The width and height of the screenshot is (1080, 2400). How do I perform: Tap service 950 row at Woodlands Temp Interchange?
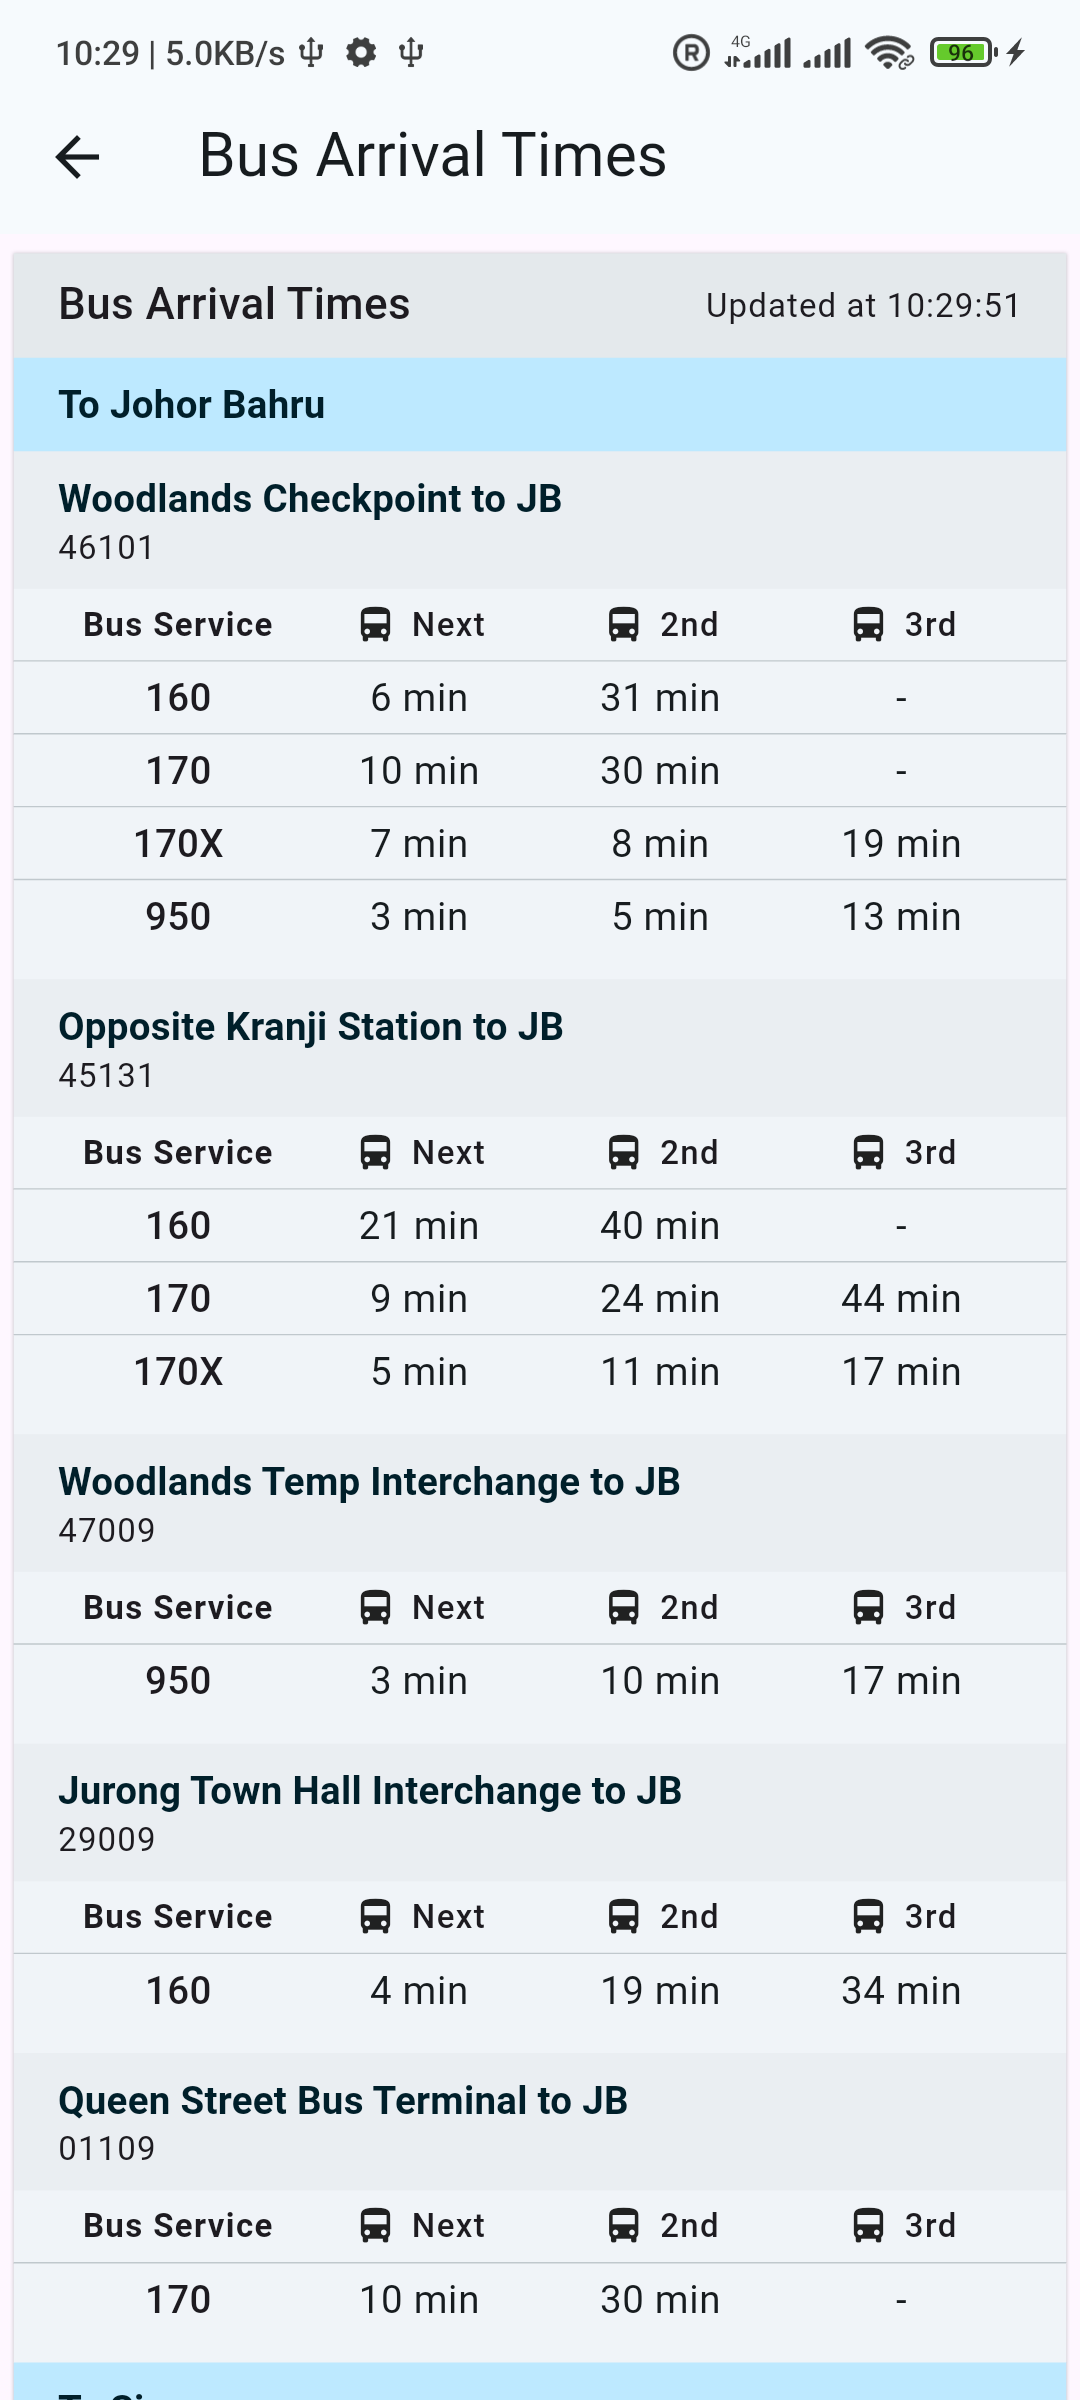(540, 1681)
